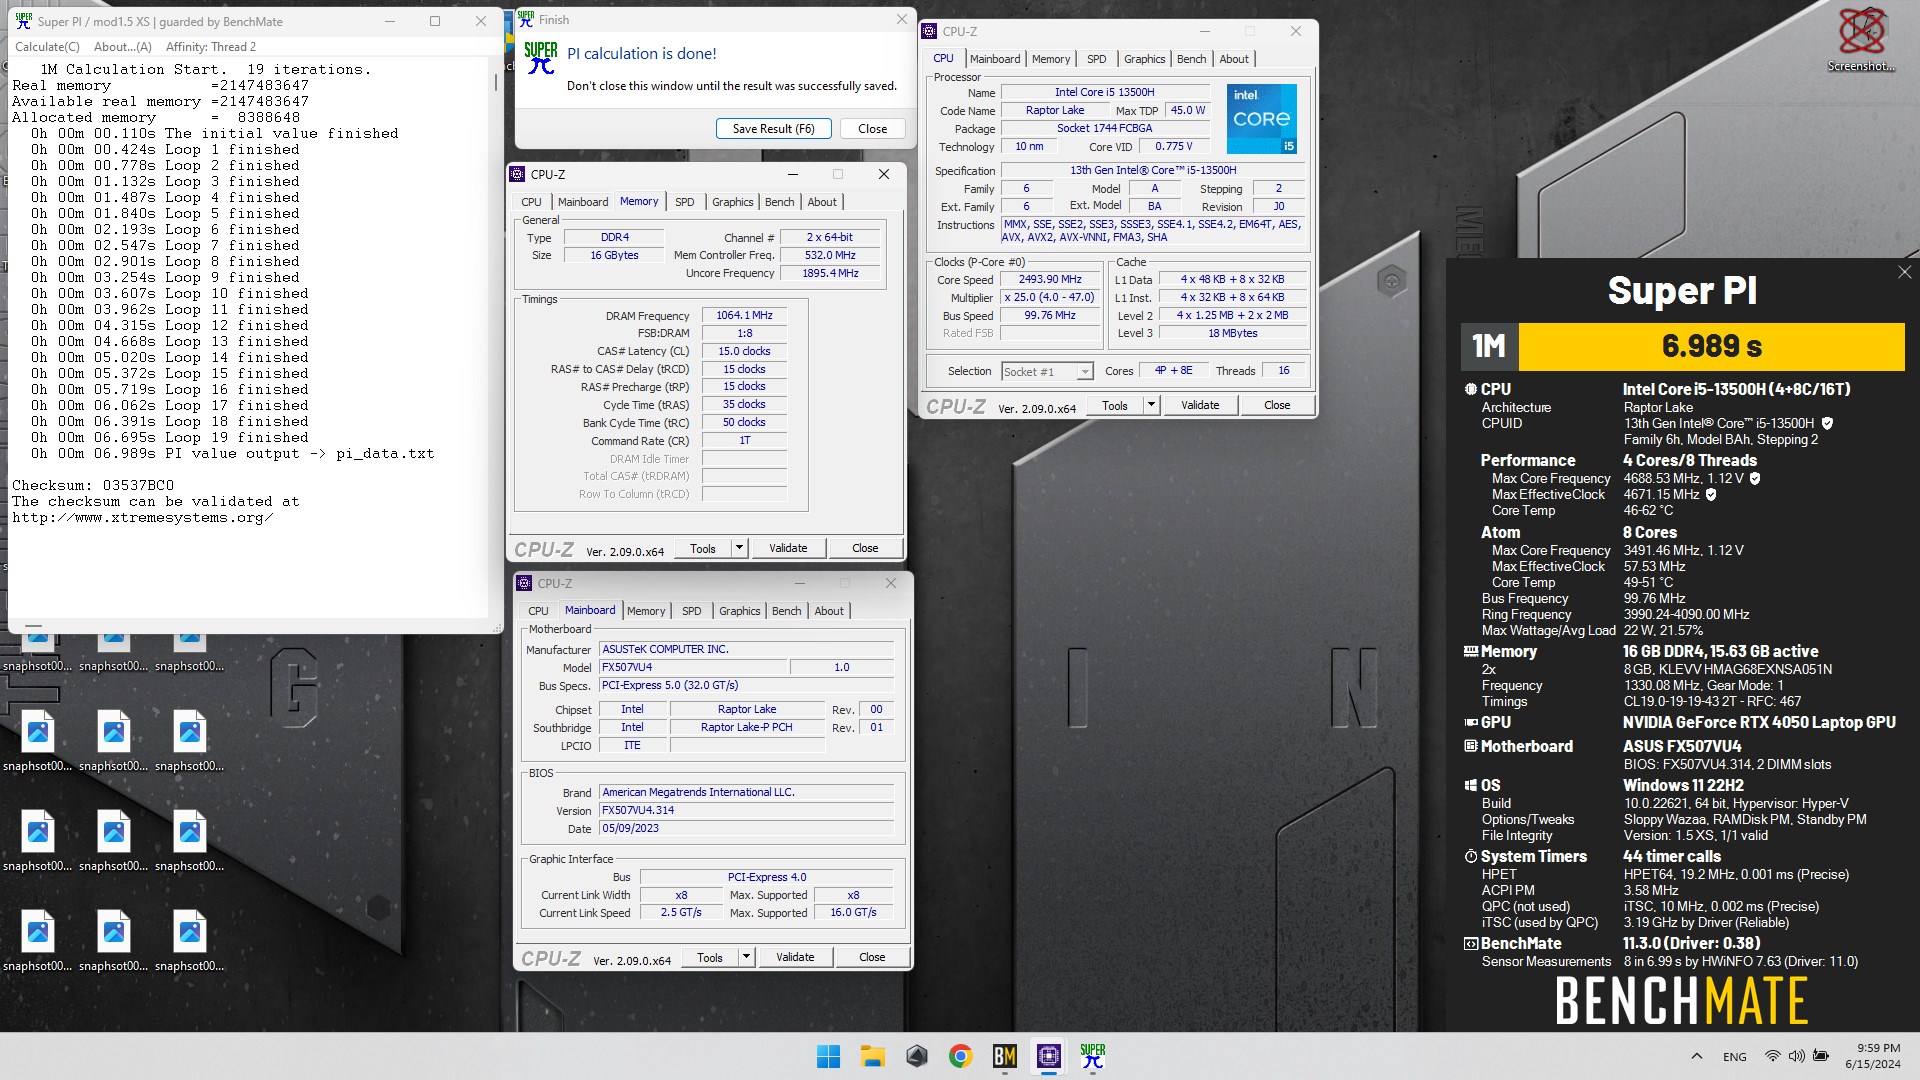This screenshot has width=1920, height=1080.
Task: Open the volume tray icon
Action: [1796, 1056]
